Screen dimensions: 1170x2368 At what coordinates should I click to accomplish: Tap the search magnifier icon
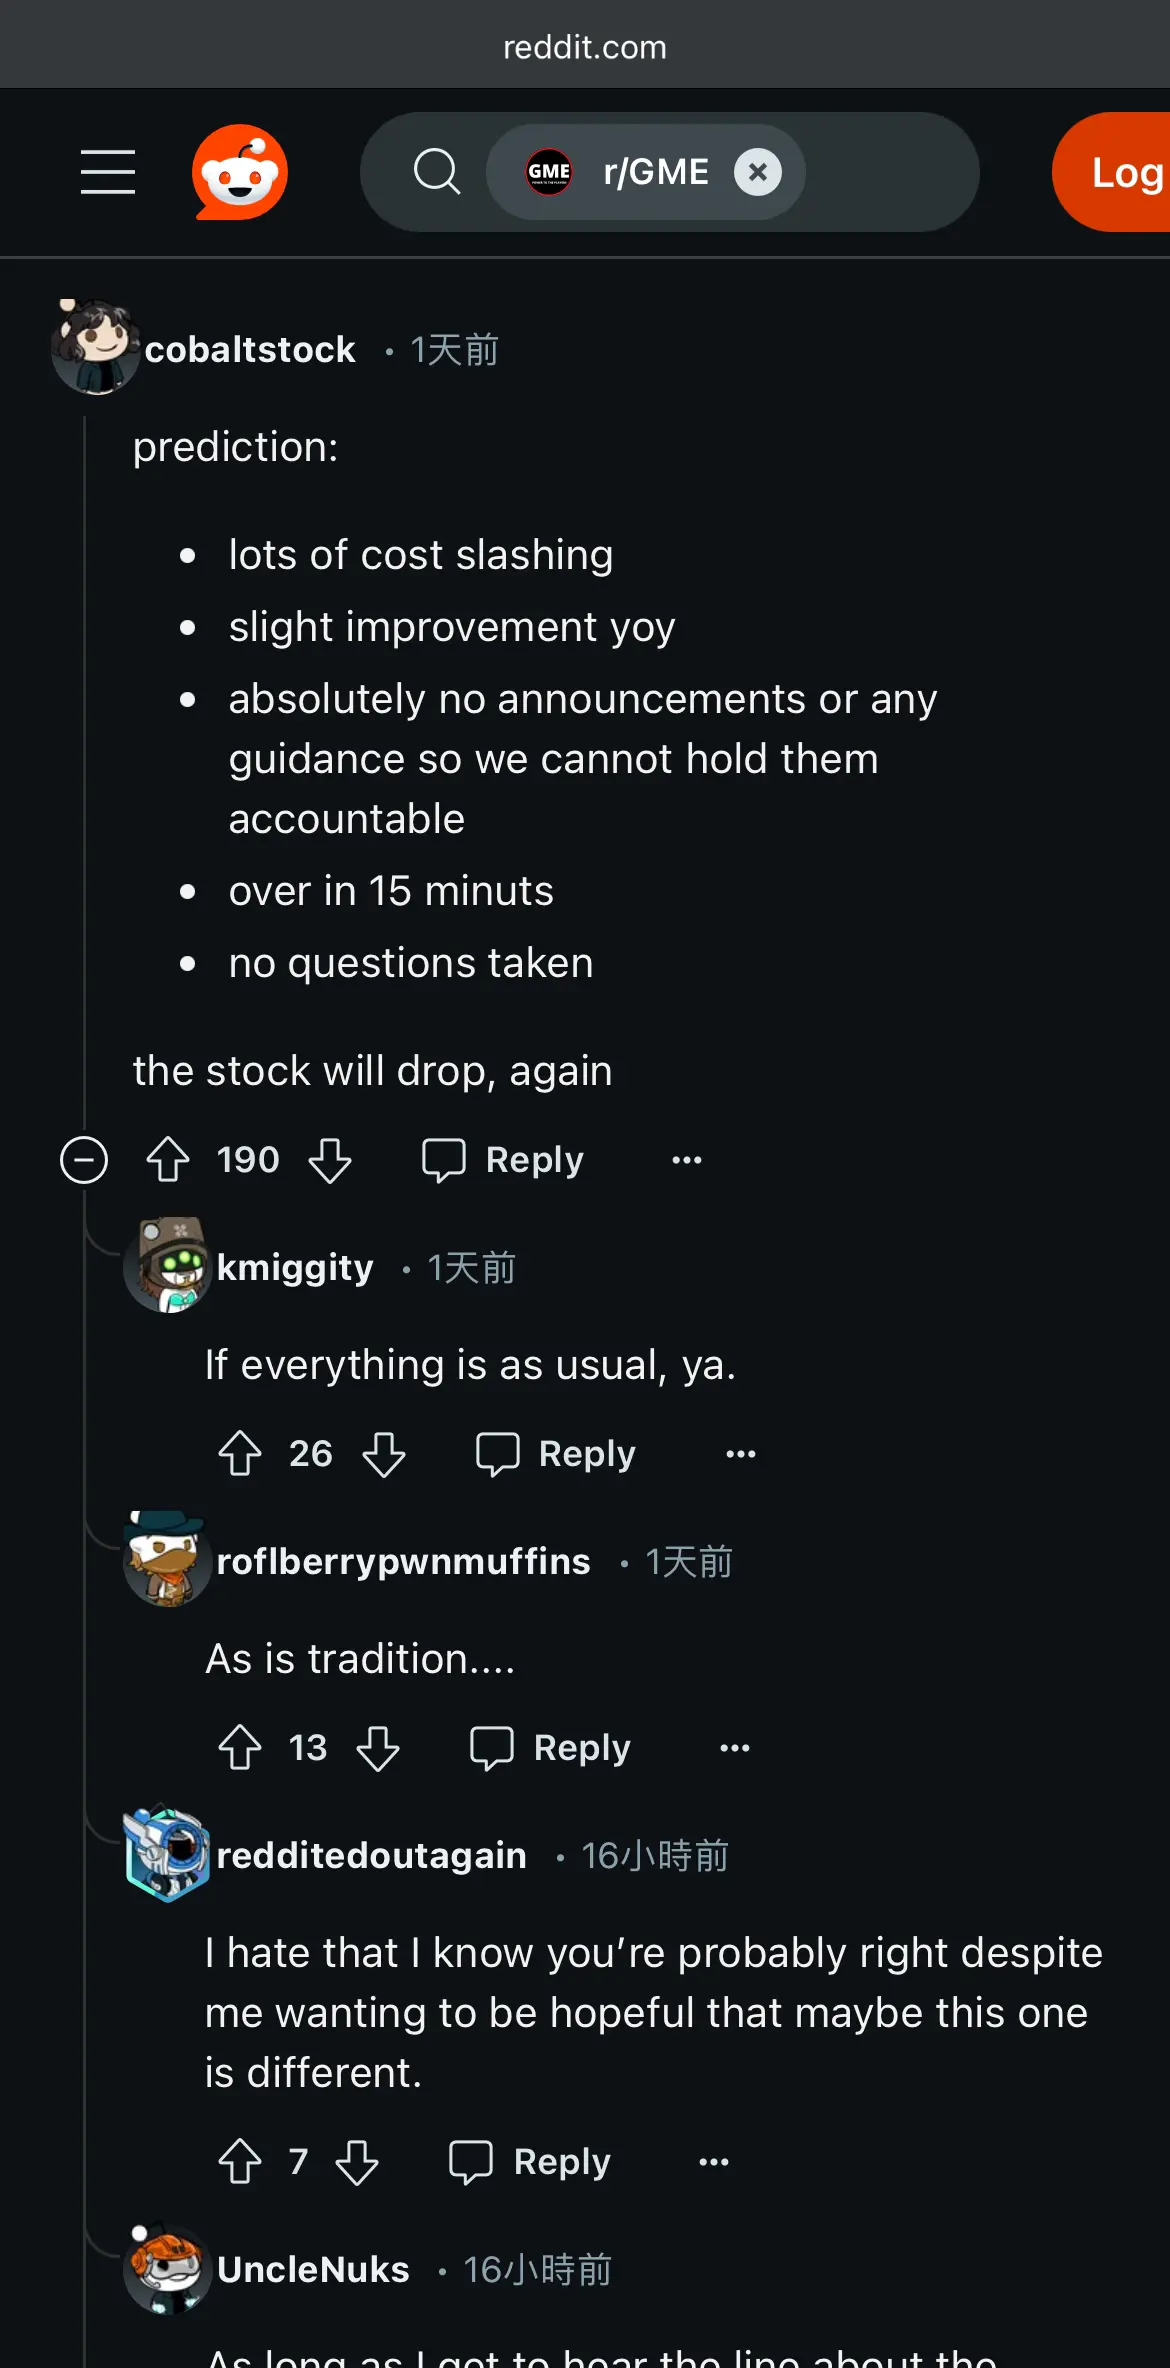(437, 172)
